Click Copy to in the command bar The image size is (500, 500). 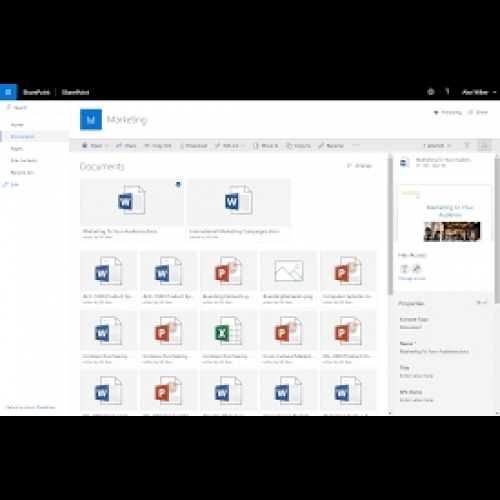pos(298,145)
